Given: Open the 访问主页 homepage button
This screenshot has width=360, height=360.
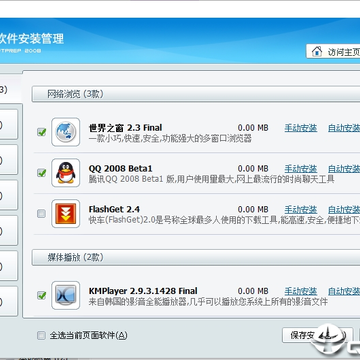Looking at the screenshot, I should [x=333, y=51].
